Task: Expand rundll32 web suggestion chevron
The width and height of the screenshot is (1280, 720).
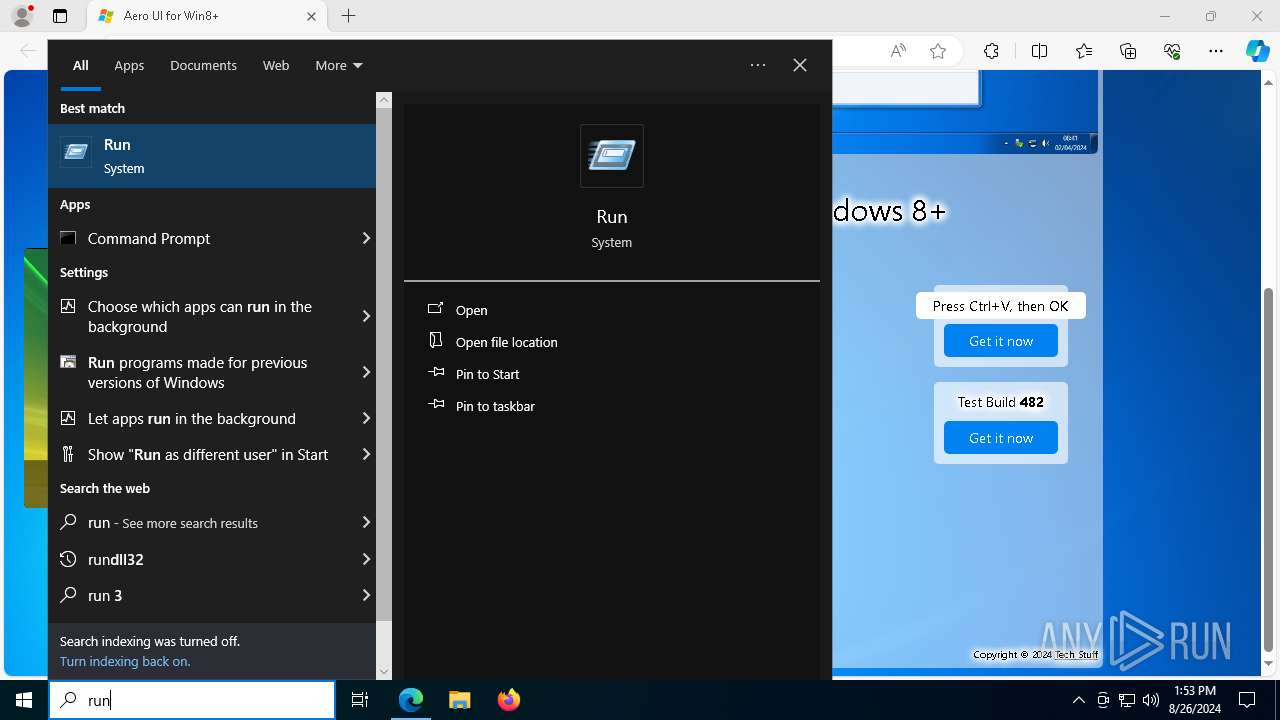Action: click(x=366, y=559)
